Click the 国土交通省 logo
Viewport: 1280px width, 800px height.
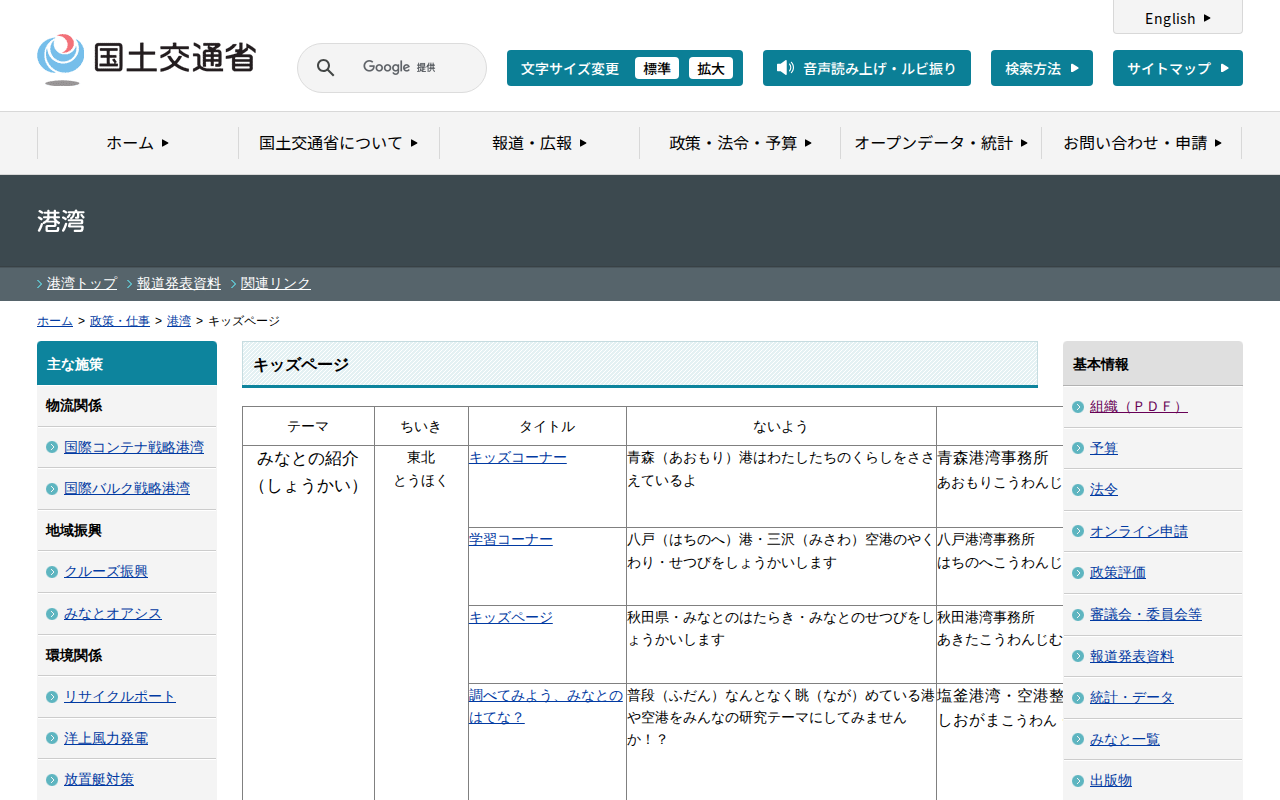pyautogui.click(x=146, y=60)
